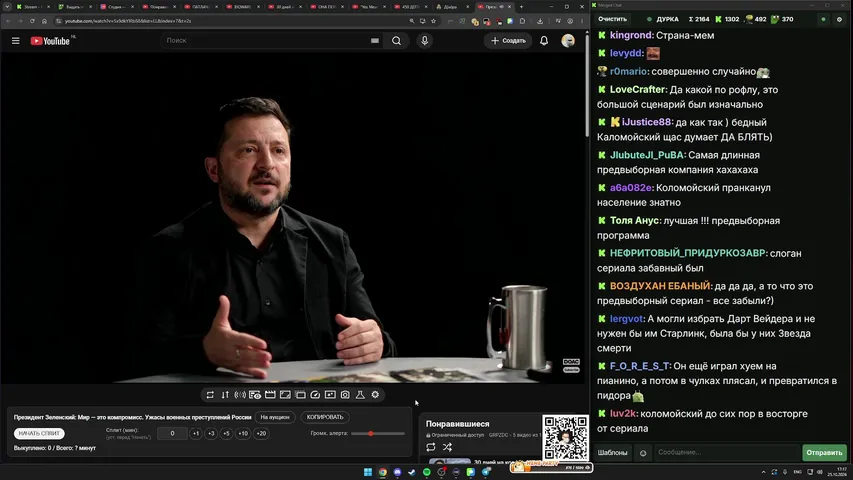This screenshot has height=480, width=853.
Task: Switch to the 'Студия' browser tab
Action: (x=118, y=7)
